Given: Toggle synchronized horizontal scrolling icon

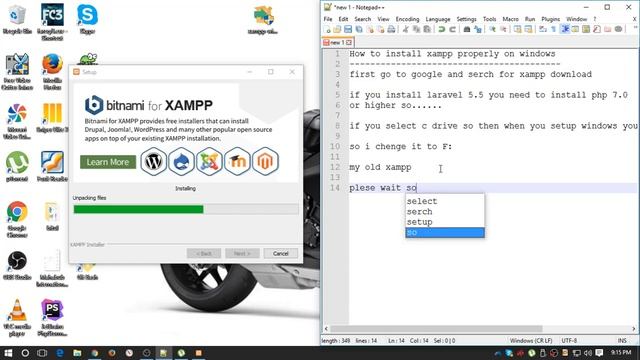Looking at the screenshot, I should pyautogui.click(x=528, y=29).
